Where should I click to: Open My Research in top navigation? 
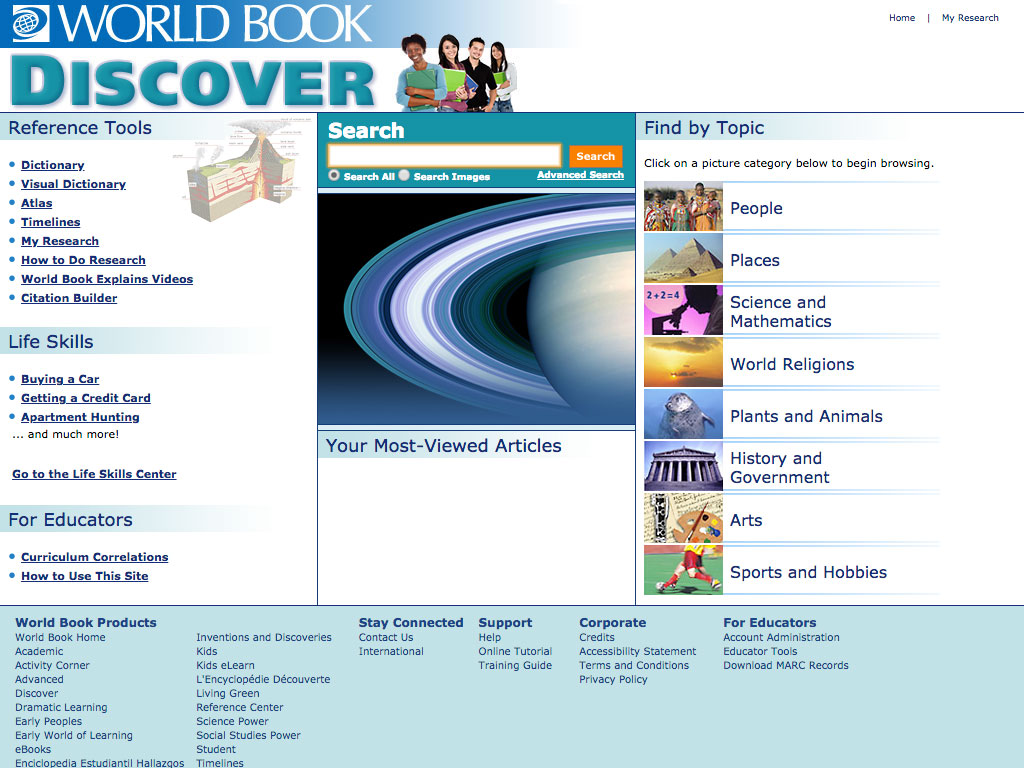(x=970, y=18)
